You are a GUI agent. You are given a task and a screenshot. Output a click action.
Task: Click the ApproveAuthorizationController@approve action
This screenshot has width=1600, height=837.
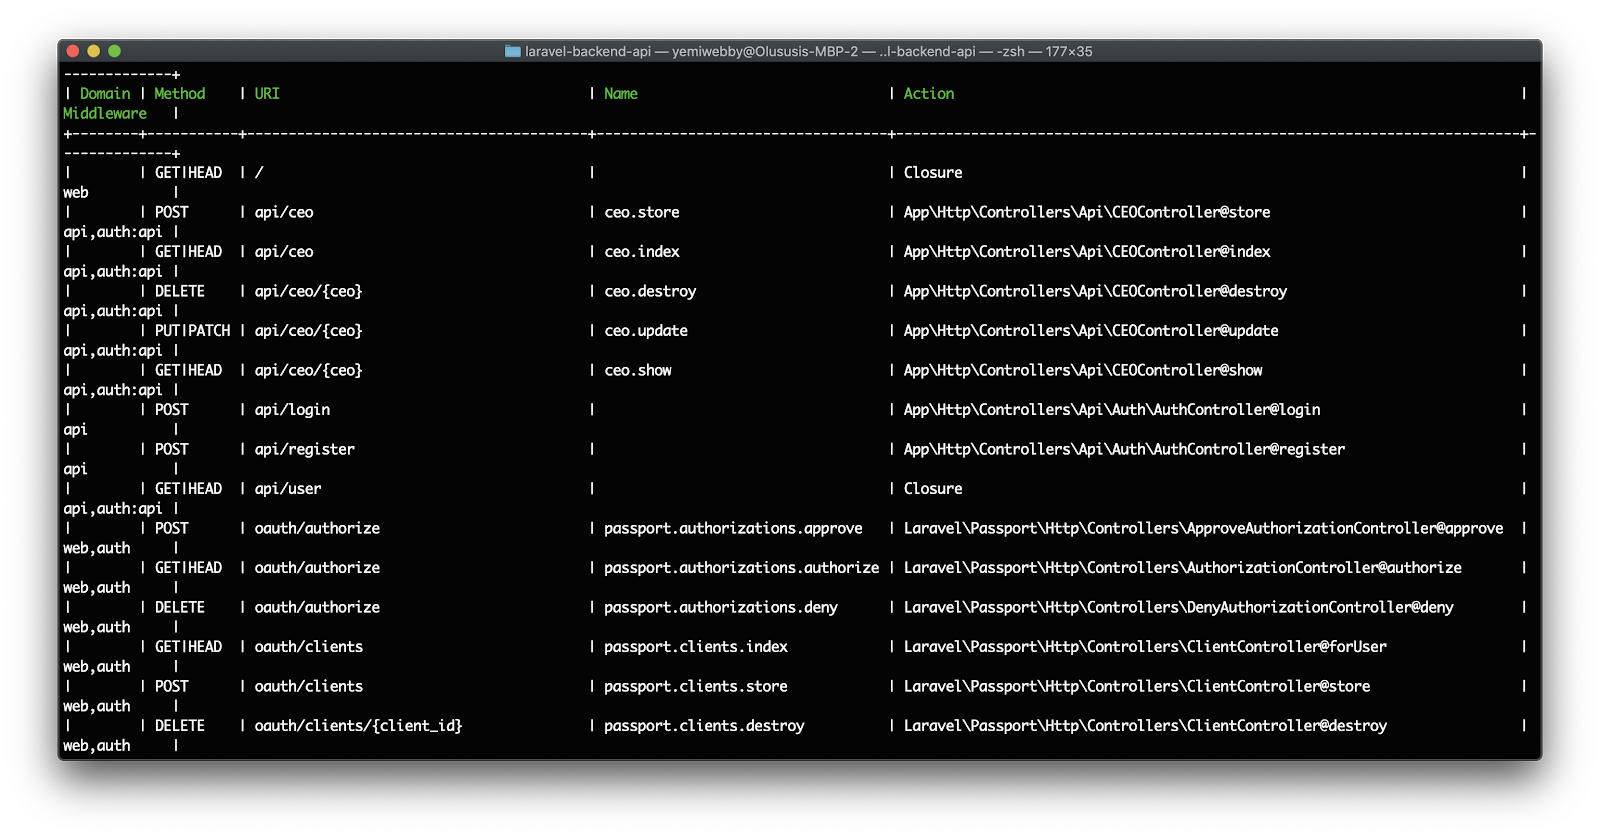point(1204,528)
